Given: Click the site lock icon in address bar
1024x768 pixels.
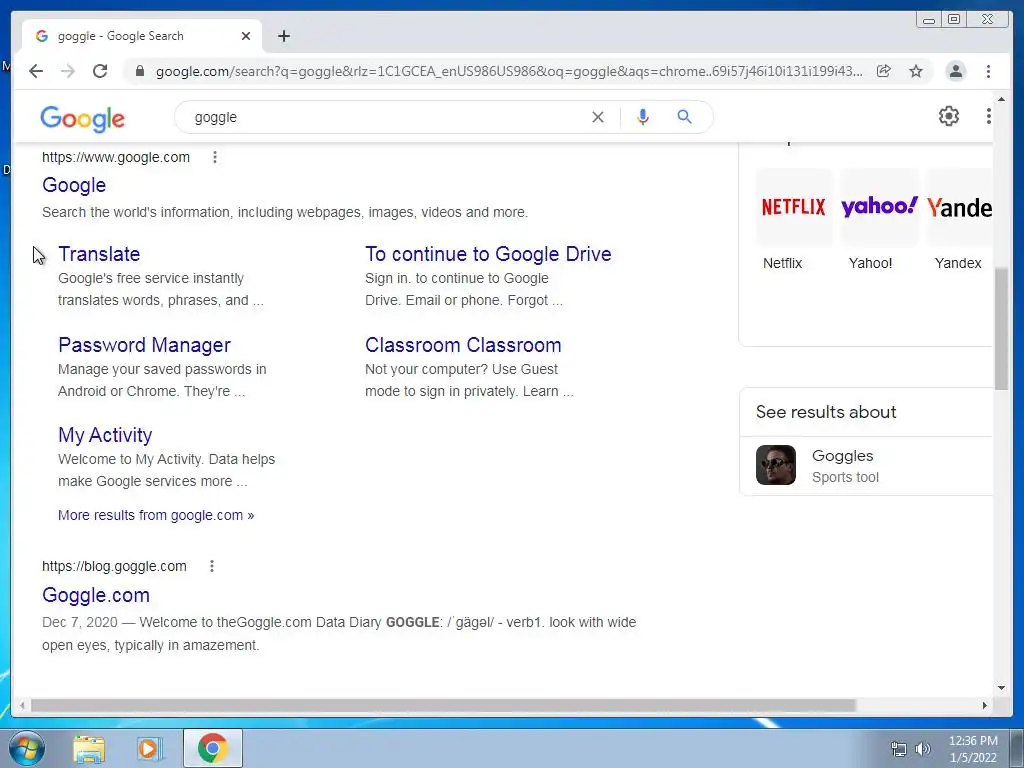Looking at the screenshot, I should click(139, 71).
